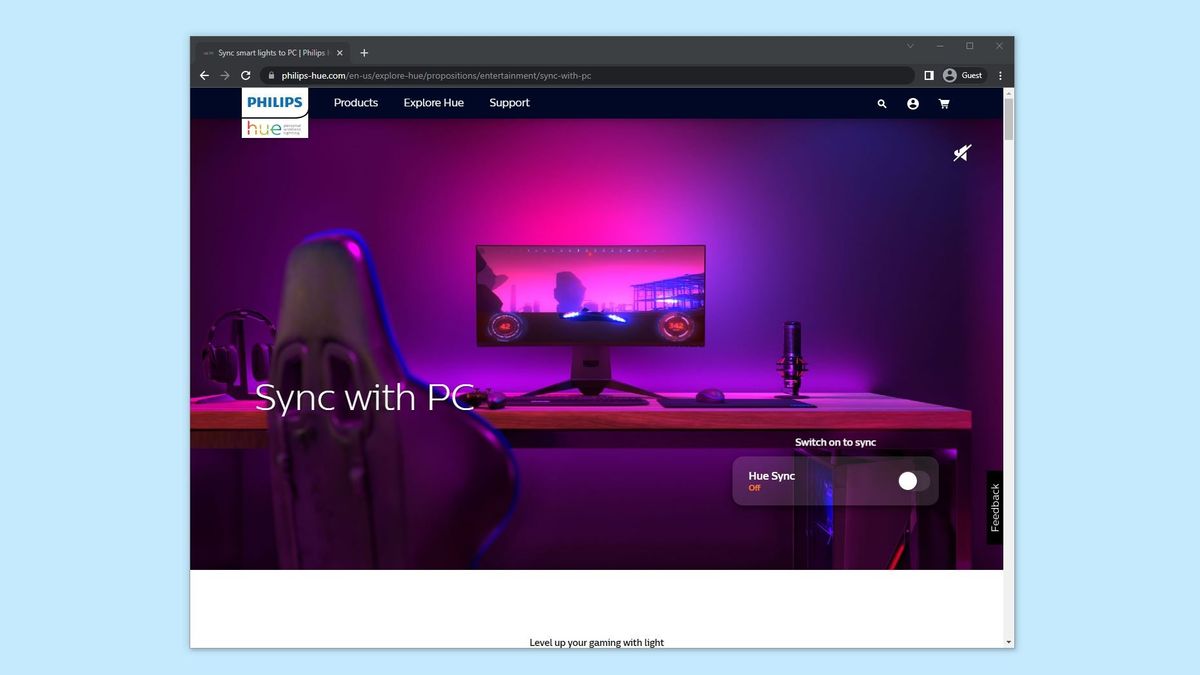Switch on the Hue Sync toggle
Screen dimensions: 1200x675
[x=907, y=481]
